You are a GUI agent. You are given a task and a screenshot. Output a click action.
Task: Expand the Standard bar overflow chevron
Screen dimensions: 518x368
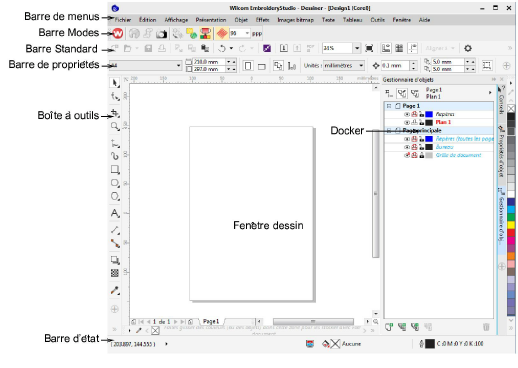(x=510, y=48)
